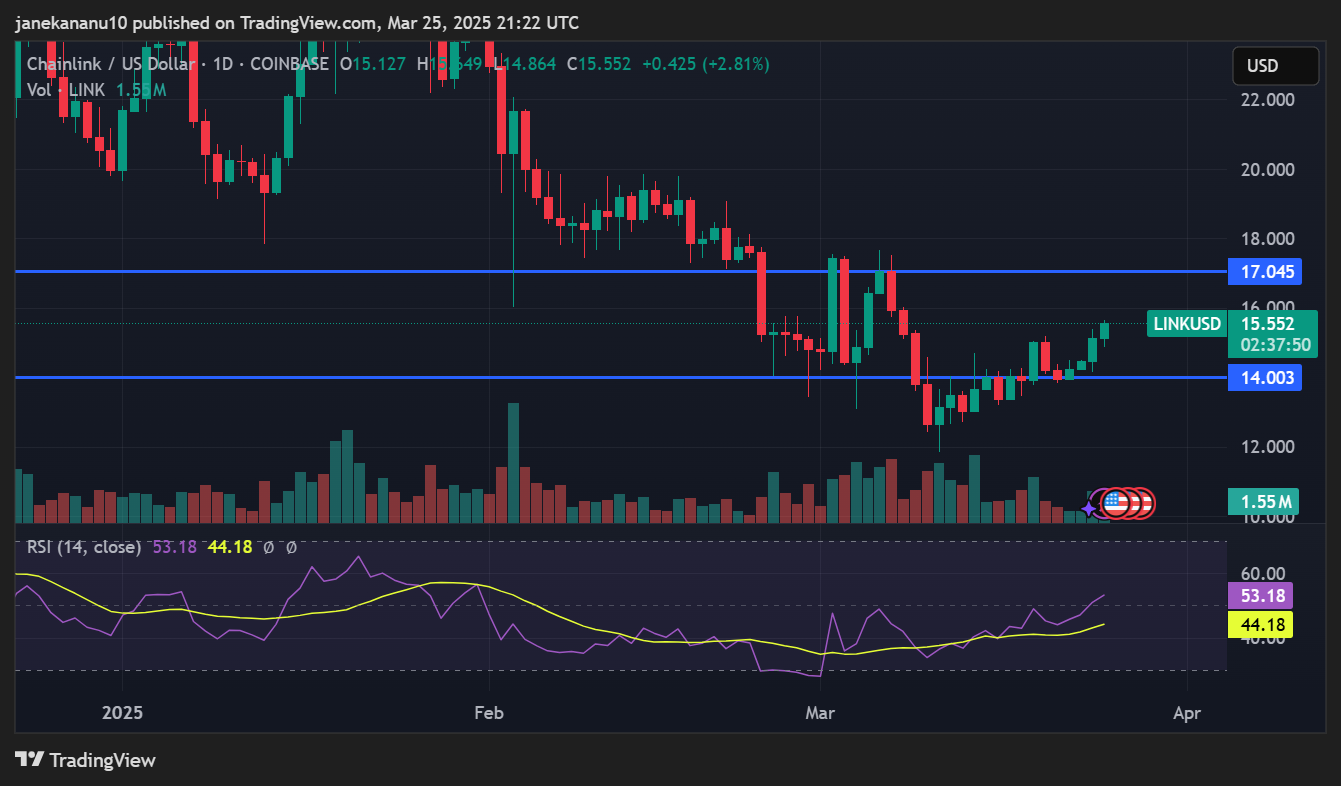Click the RSI (14, close) indicator legend
This screenshot has height=786, width=1341.
point(84,547)
